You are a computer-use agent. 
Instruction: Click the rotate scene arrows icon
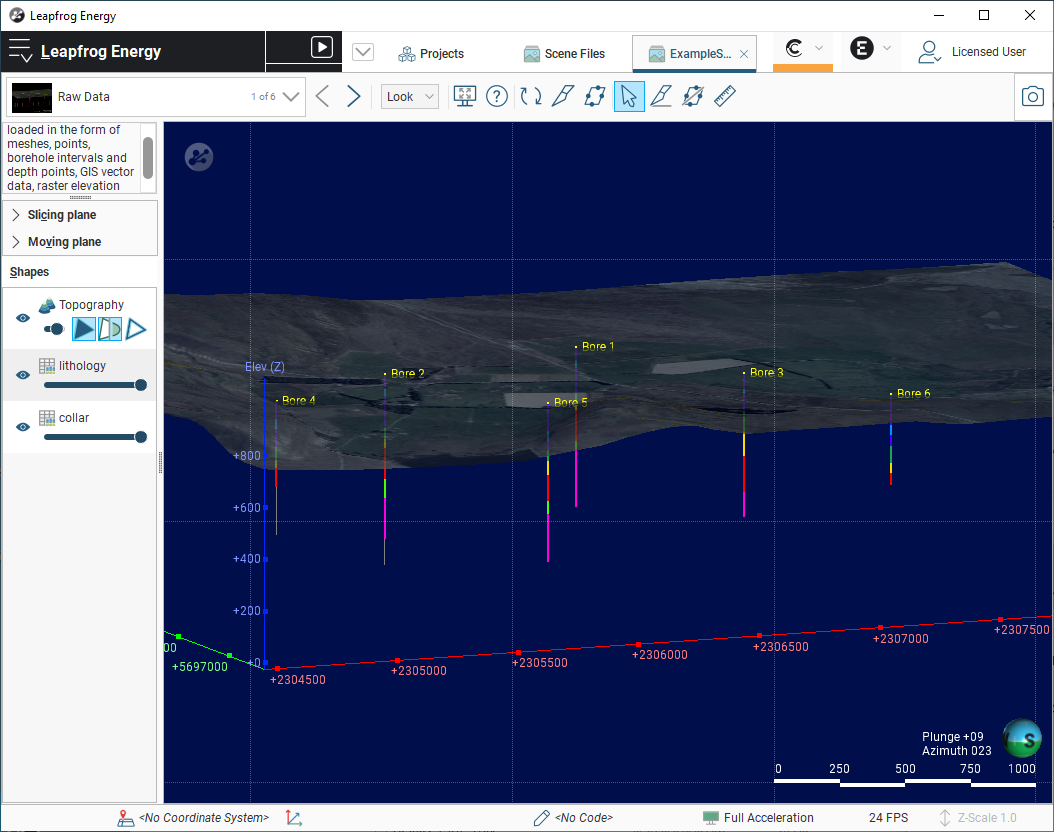(x=531, y=96)
